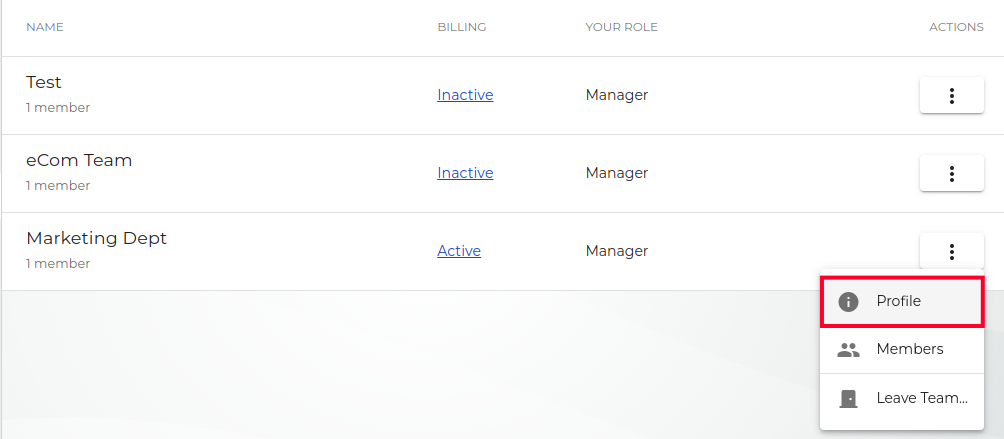The image size is (1004, 439).
Task: Click the ACTIONS column header
Action: click(956, 28)
